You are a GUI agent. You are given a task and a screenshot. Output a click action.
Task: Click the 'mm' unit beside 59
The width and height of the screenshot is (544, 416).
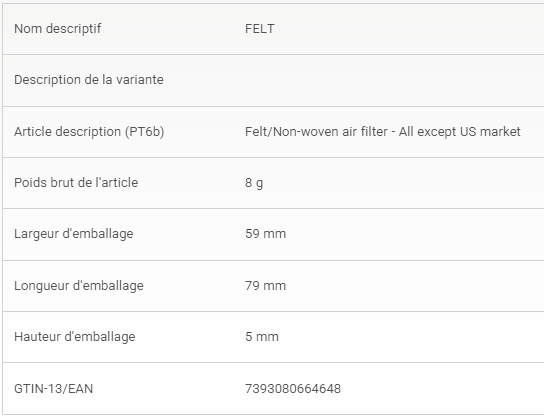[275, 235]
